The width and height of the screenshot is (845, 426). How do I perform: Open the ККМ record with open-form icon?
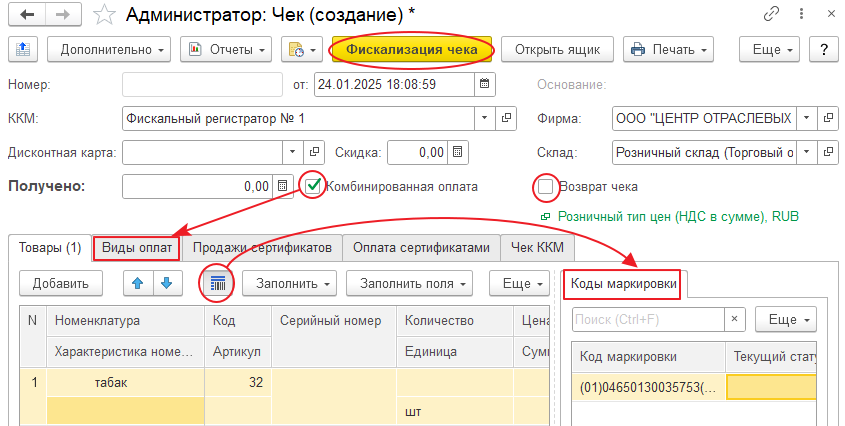(x=507, y=118)
